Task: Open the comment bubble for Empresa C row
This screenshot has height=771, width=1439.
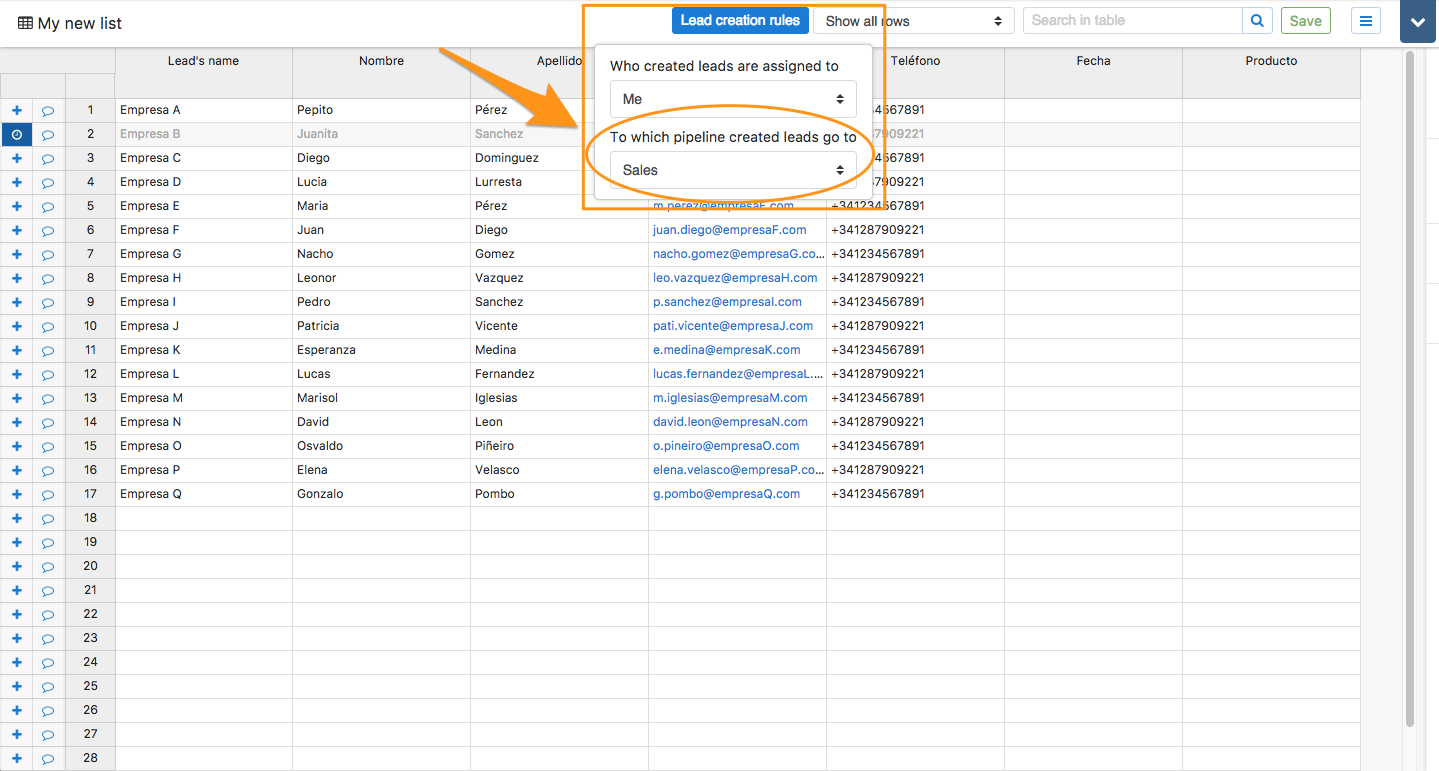Action: pyautogui.click(x=48, y=158)
